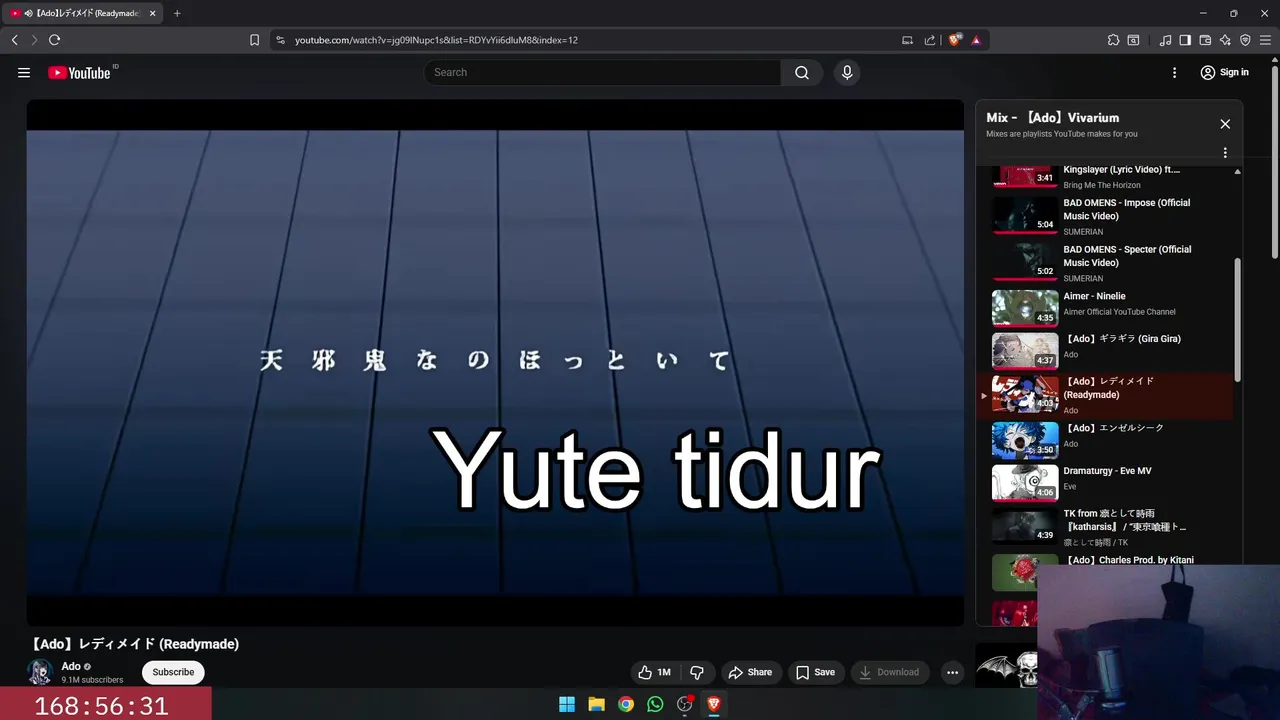Close the Ado Readymade tab
This screenshot has width=1280, height=720.
[x=152, y=13]
